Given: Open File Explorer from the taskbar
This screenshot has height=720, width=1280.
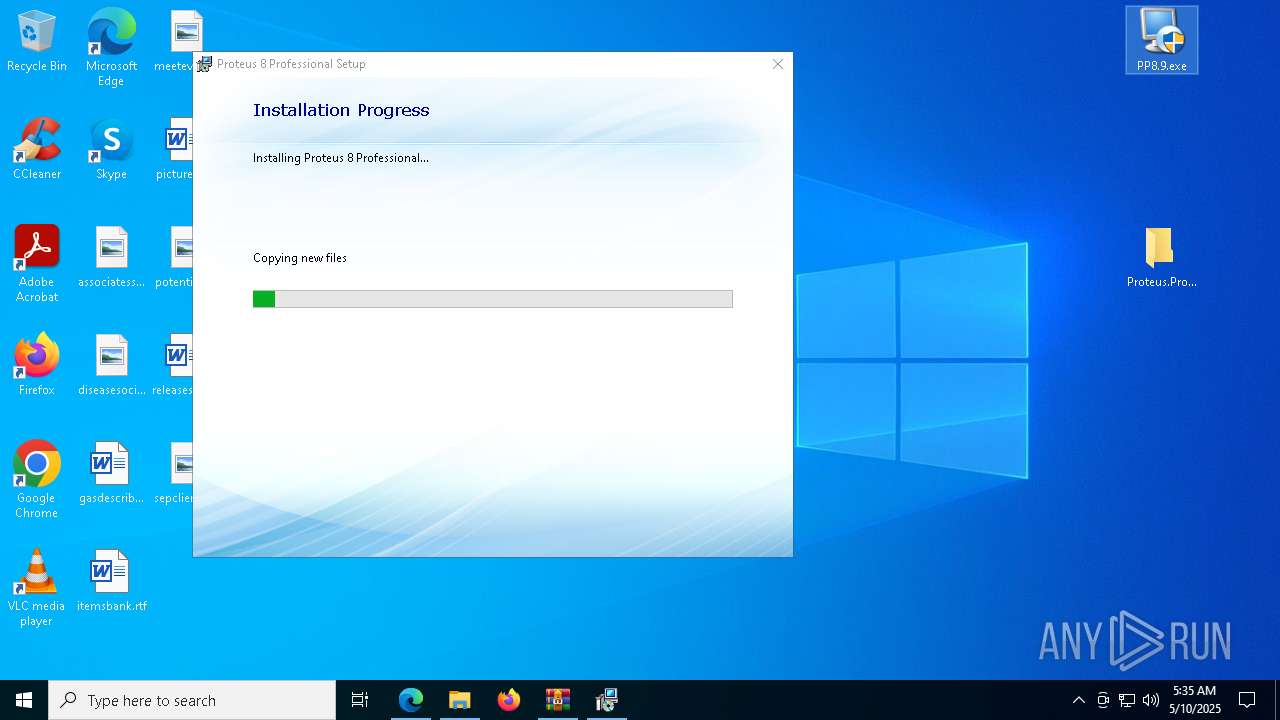Looking at the screenshot, I should pyautogui.click(x=460, y=700).
